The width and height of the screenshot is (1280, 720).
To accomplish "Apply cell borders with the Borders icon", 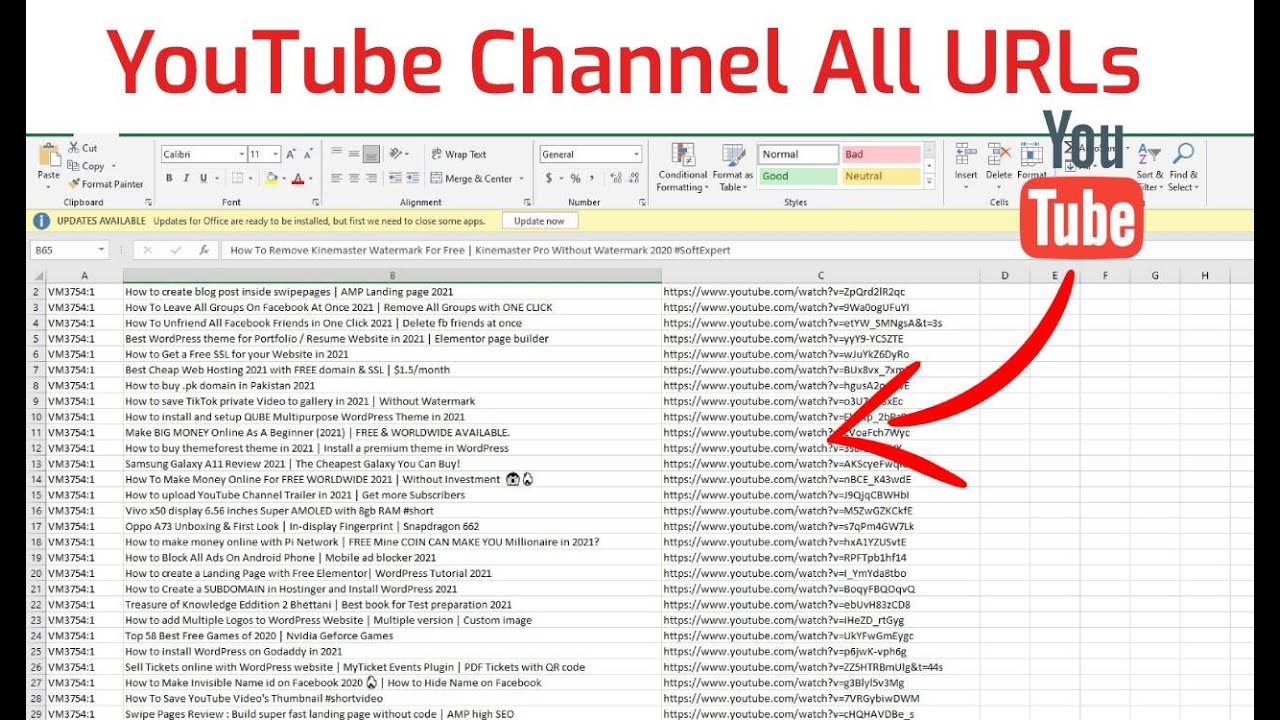I will [237, 179].
